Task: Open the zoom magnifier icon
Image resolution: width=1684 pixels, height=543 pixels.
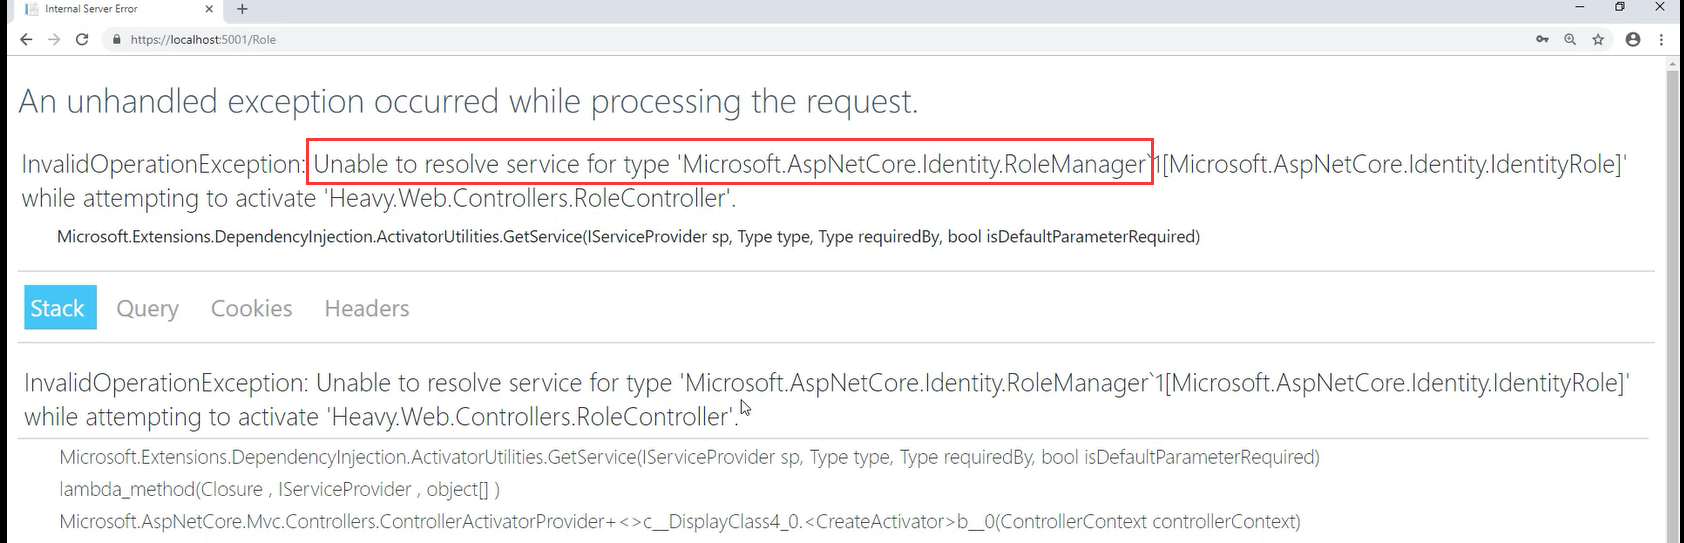Action: (x=1570, y=39)
